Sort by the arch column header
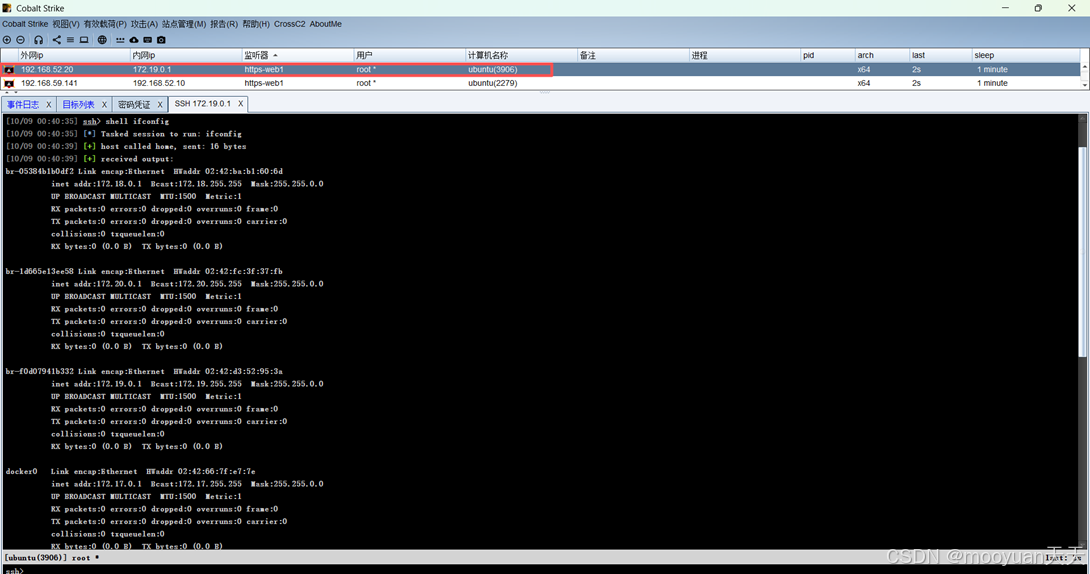Viewport: 1090px width, 574px height. click(882, 55)
